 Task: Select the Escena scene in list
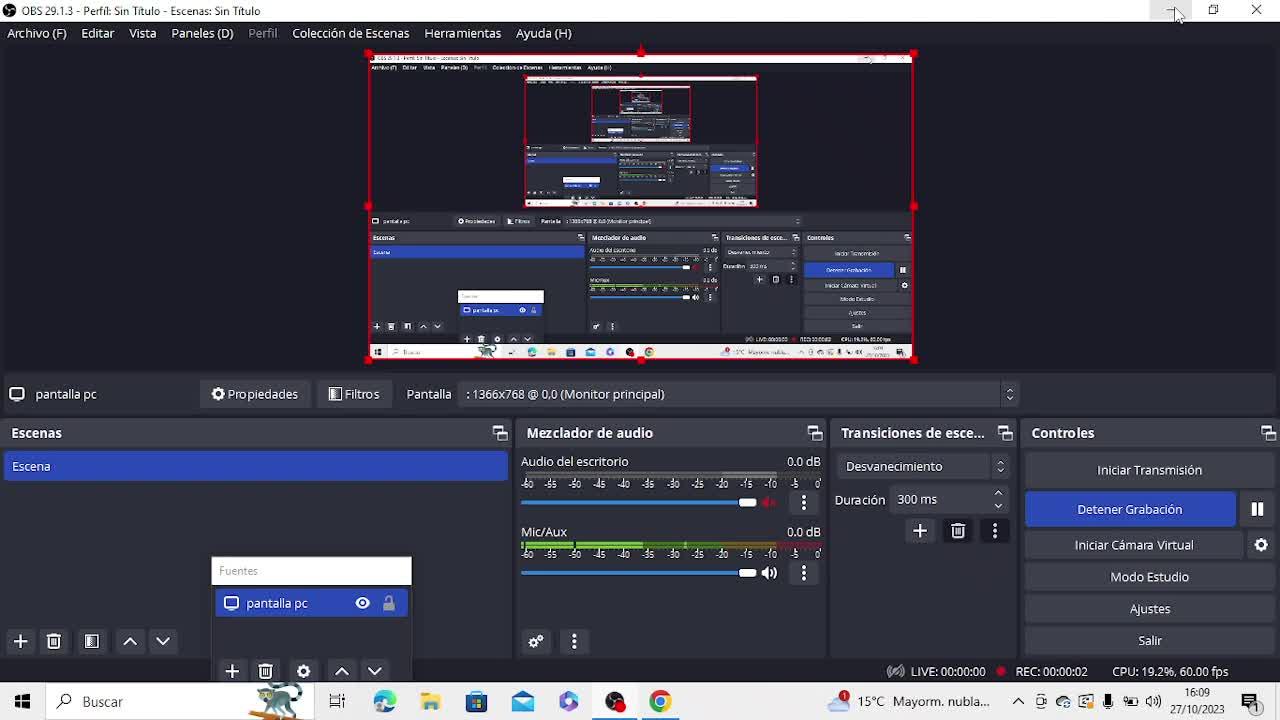[256, 466]
